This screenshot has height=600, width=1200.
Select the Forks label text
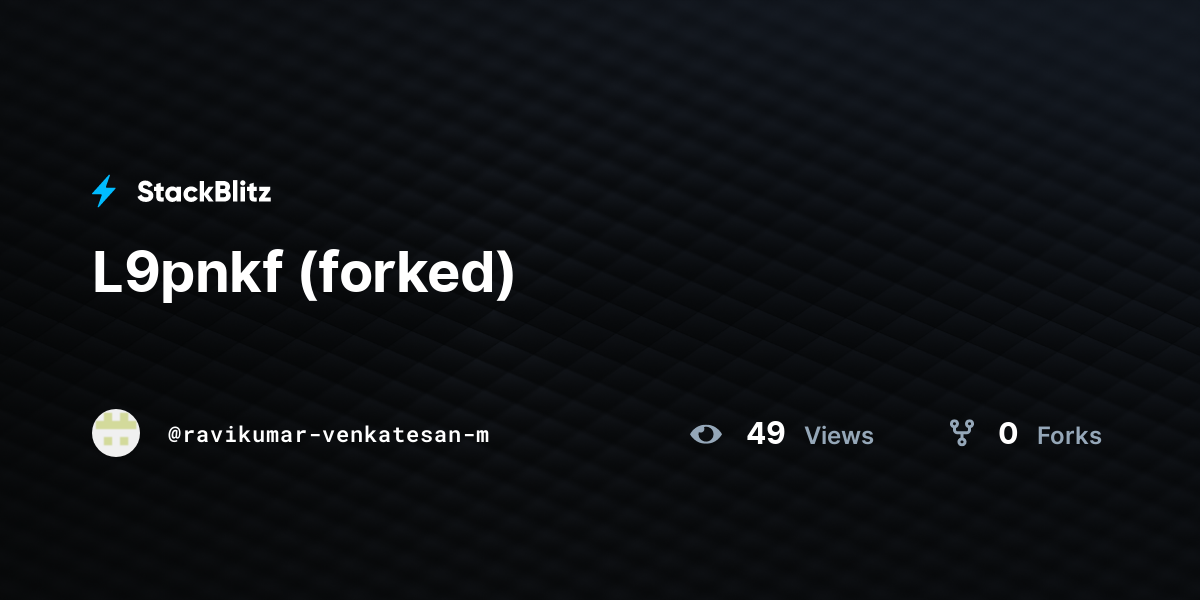pos(1069,436)
